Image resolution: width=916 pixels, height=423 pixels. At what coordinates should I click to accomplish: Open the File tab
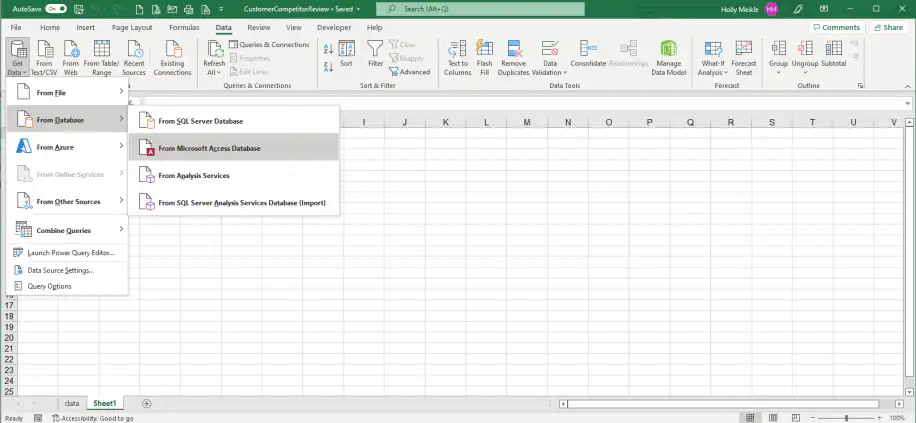click(16, 27)
